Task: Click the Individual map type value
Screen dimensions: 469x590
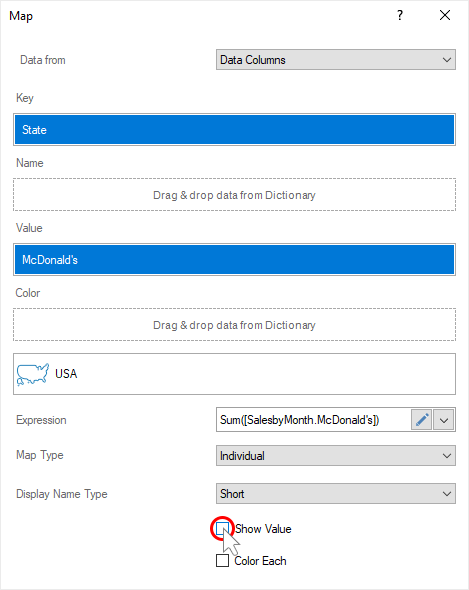Action: [242, 456]
